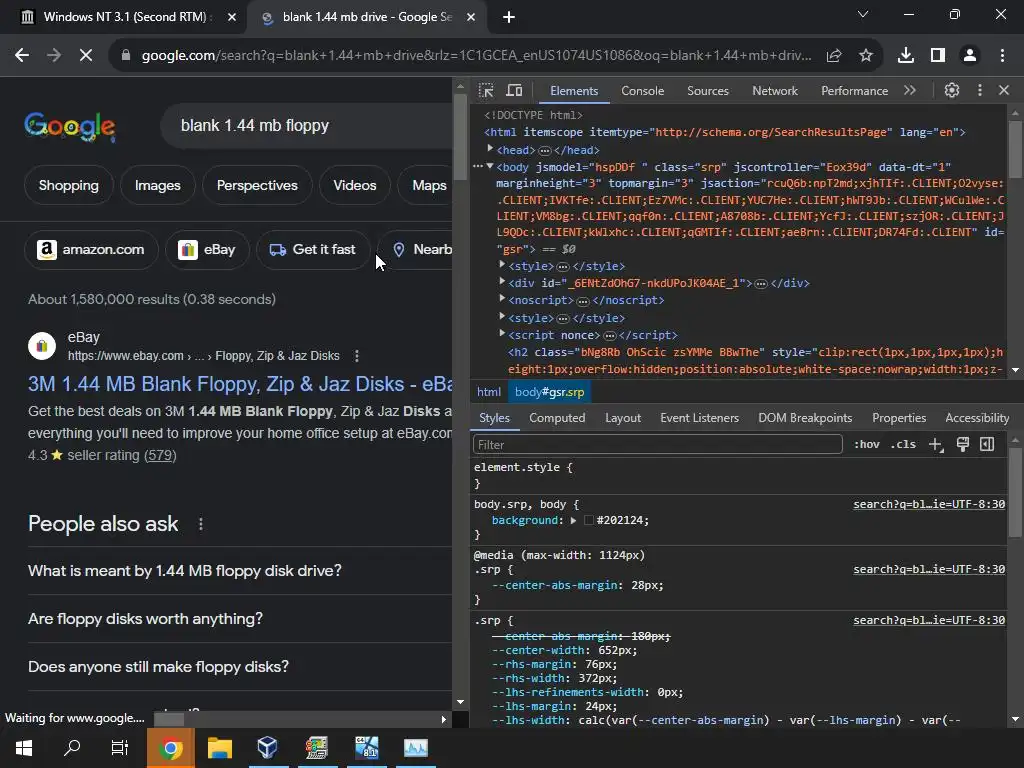
Task: Collapse the body element node
Action: coord(490,167)
